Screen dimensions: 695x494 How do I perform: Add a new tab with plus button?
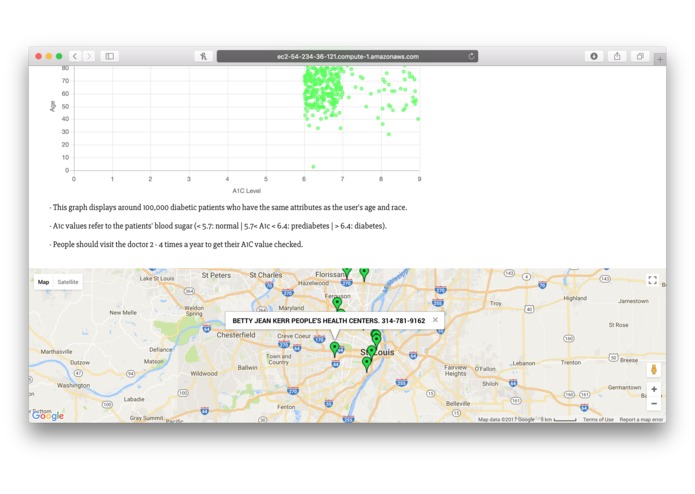(x=660, y=59)
